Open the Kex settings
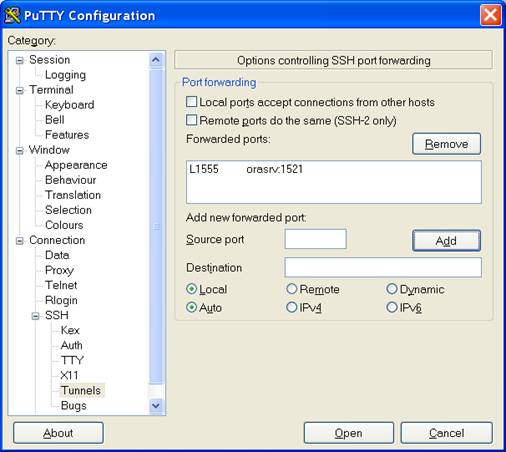Viewport: 506px width, 452px height. pyautogui.click(x=70, y=330)
